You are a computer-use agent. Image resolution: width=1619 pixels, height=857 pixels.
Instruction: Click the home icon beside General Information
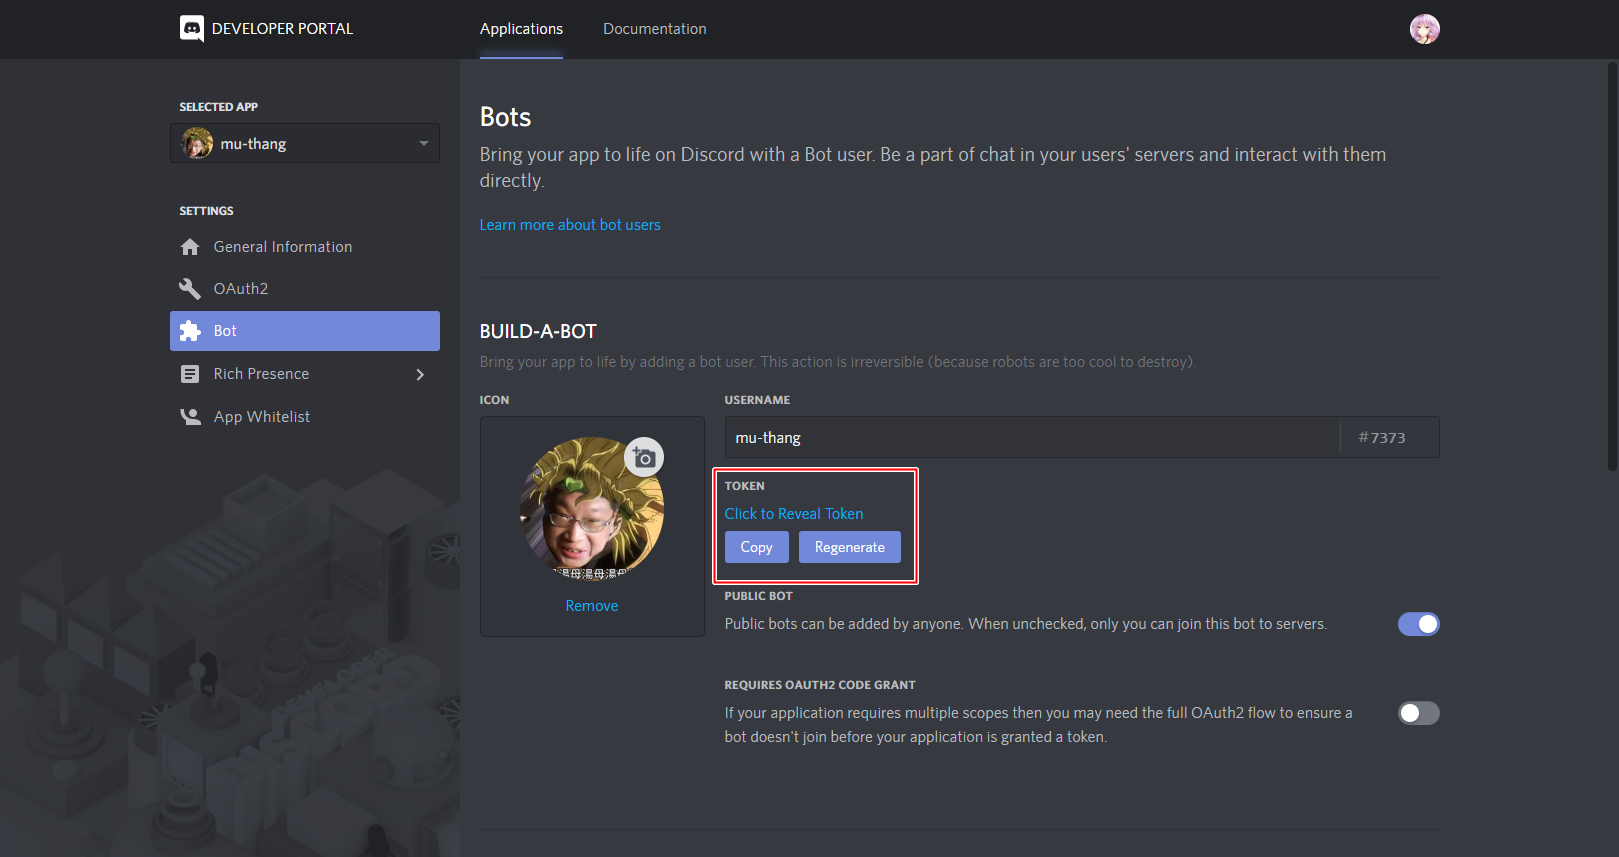coord(190,247)
